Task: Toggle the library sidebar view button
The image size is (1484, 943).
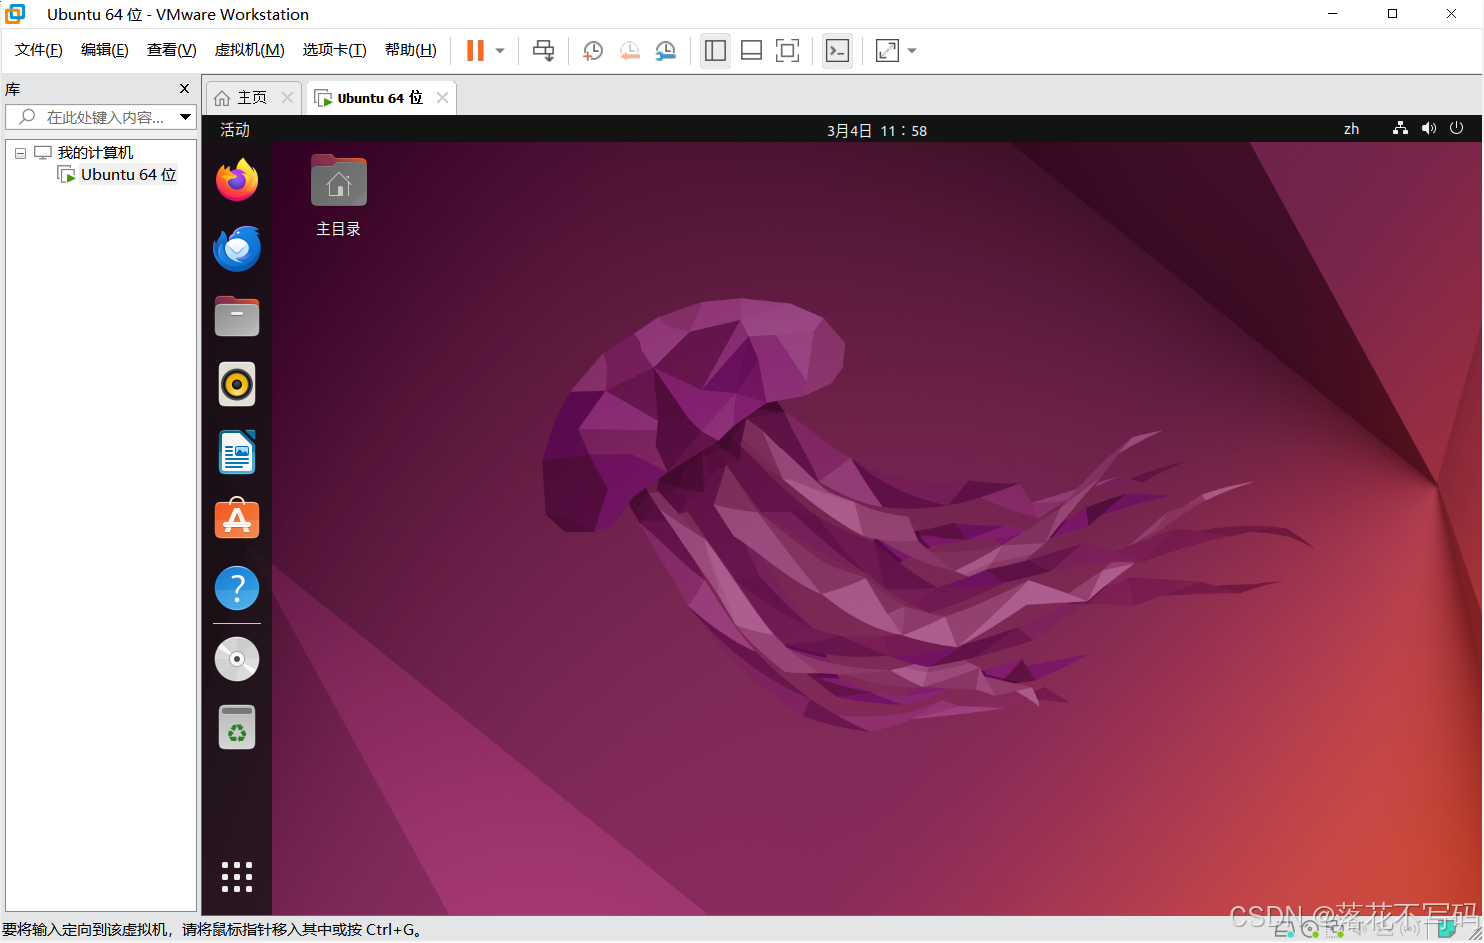Action: click(715, 51)
